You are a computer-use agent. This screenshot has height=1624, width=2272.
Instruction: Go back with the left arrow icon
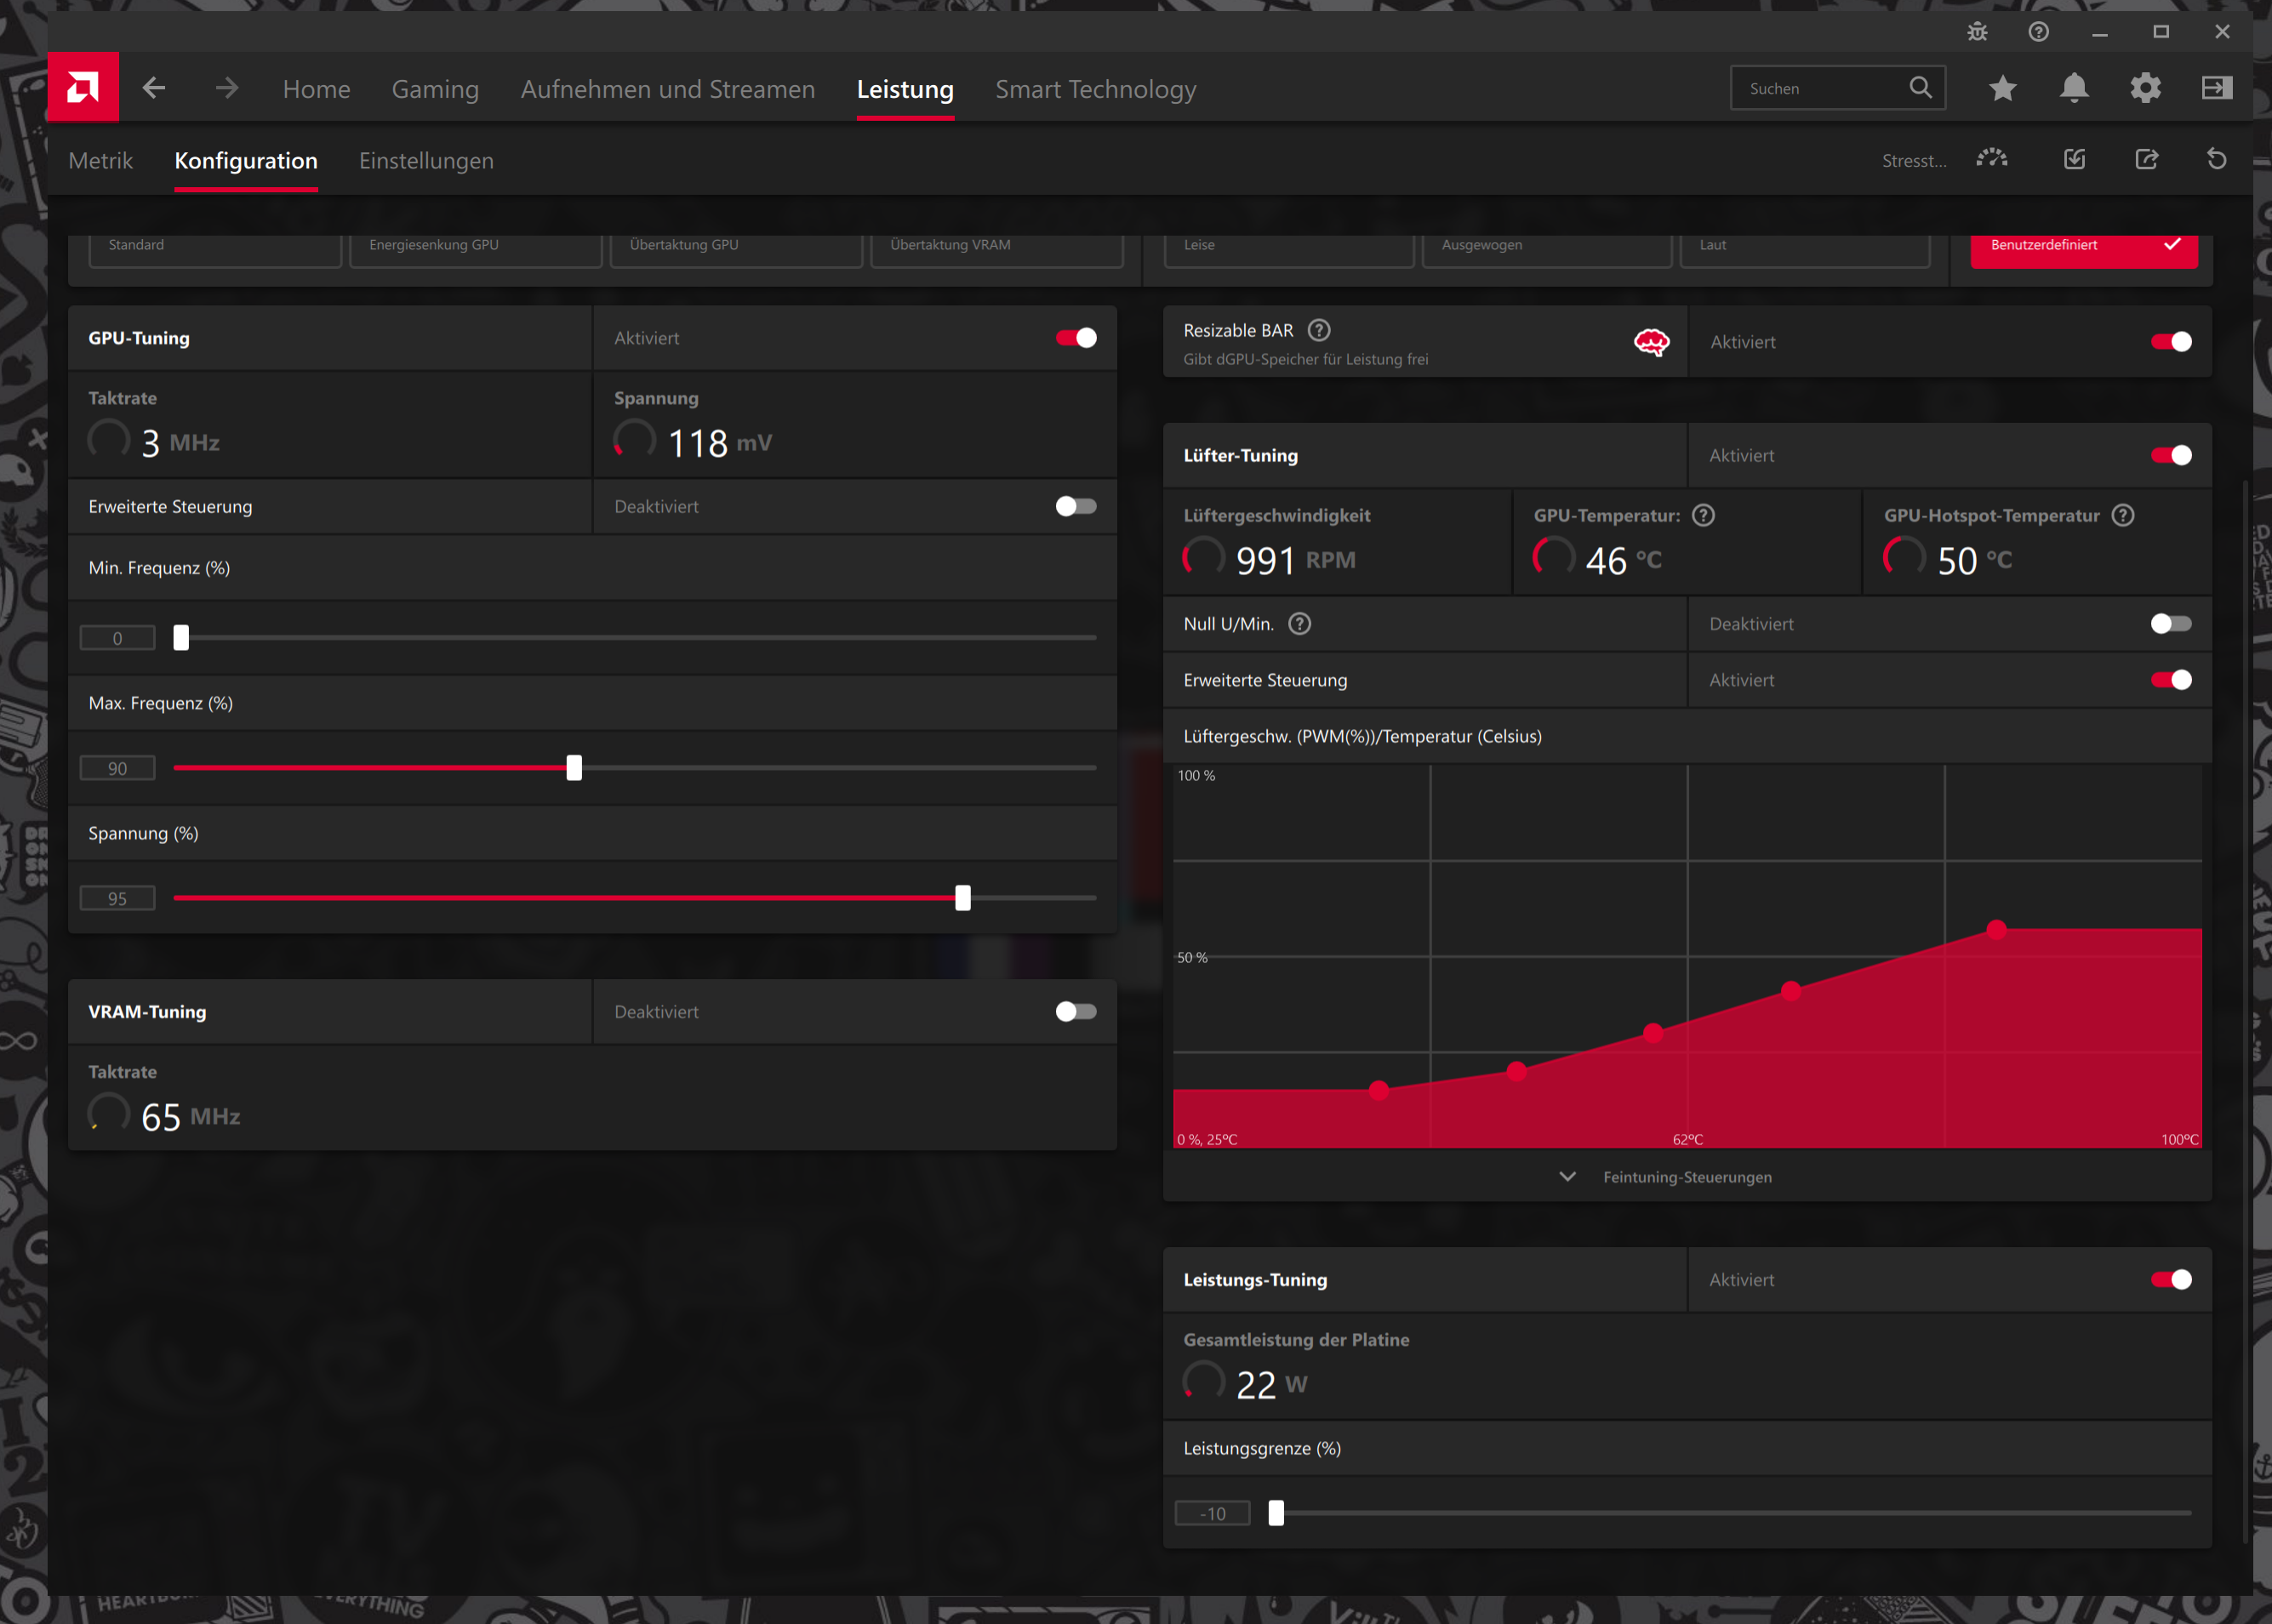154,88
